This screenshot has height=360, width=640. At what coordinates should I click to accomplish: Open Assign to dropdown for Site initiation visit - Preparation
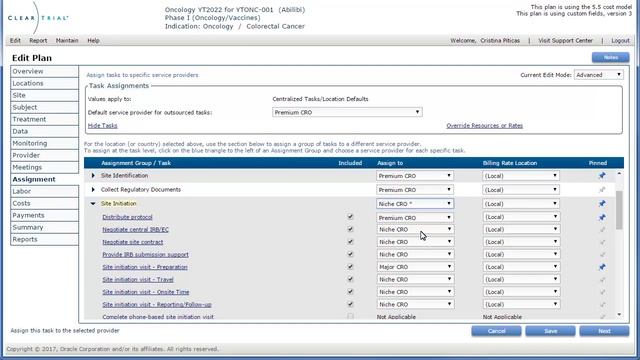[x=415, y=267]
